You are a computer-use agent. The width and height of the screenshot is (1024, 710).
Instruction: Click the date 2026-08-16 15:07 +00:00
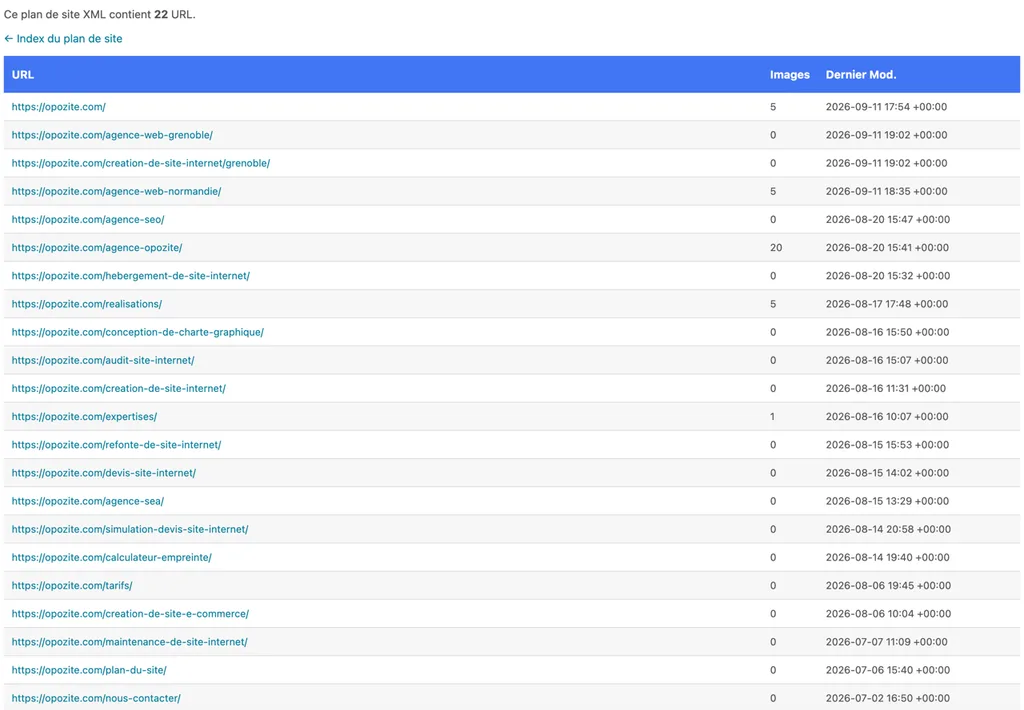click(x=887, y=359)
